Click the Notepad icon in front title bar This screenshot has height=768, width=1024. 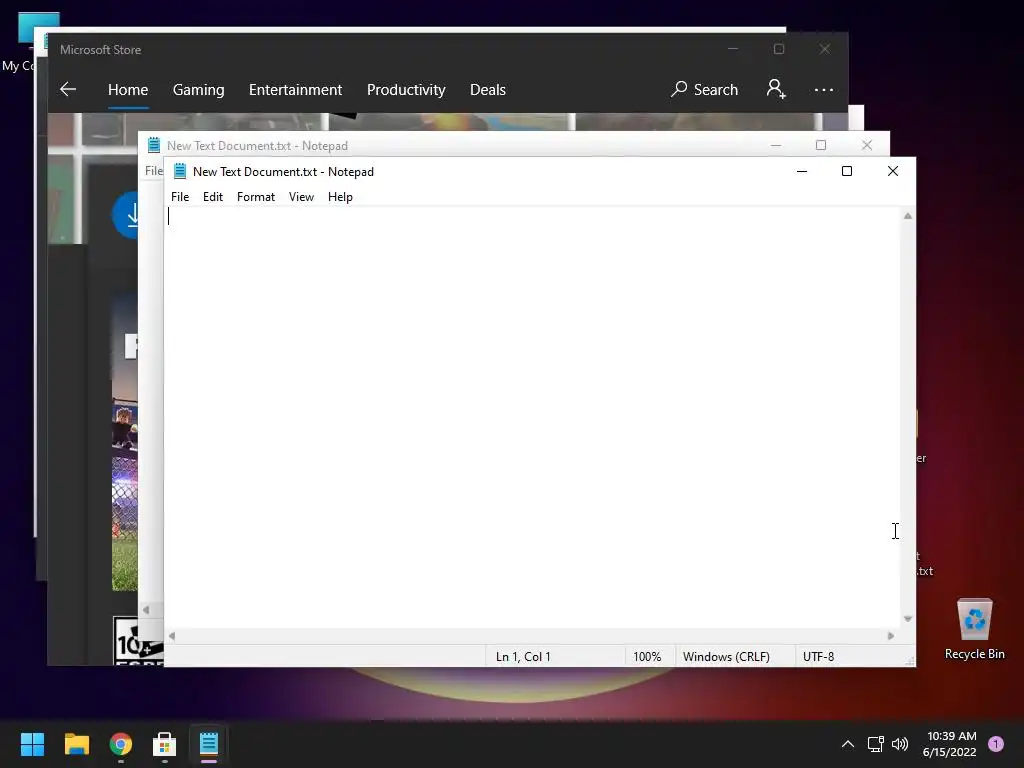click(x=180, y=171)
